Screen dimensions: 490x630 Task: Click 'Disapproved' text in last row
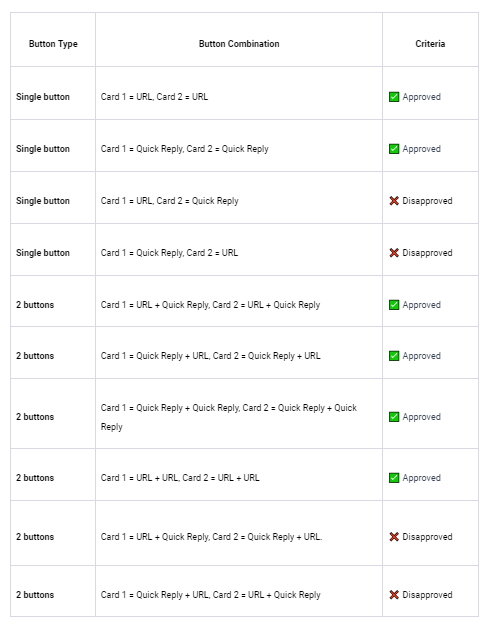pyautogui.click(x=427, y=595)
